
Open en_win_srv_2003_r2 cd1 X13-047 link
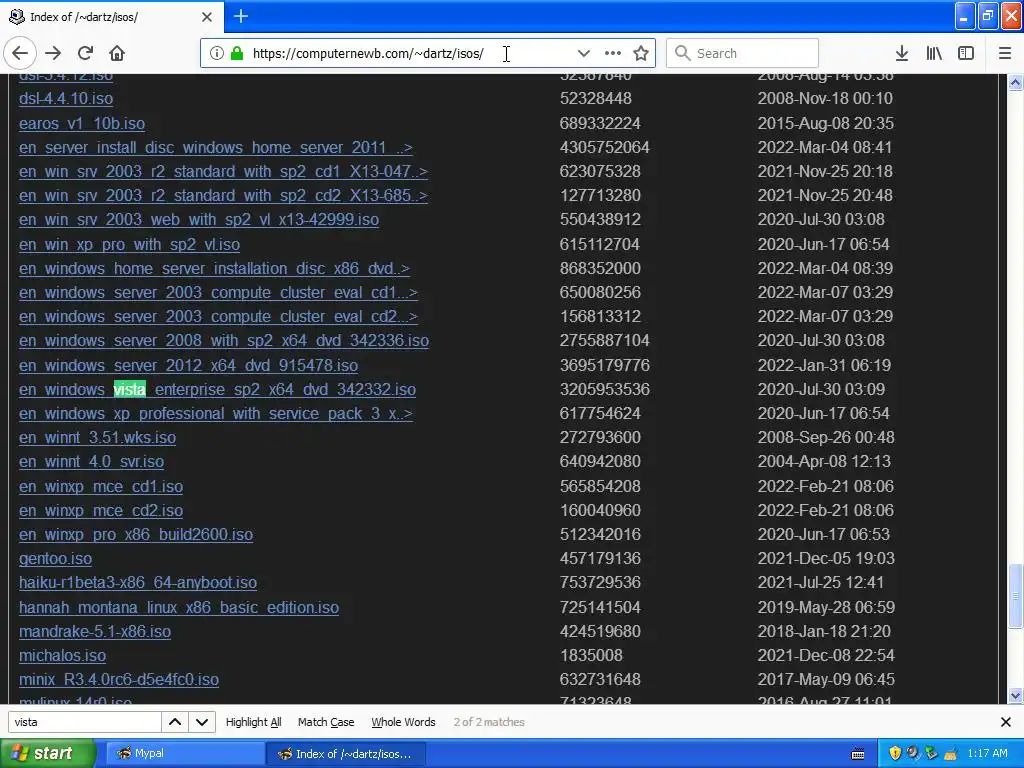(223, 172)
